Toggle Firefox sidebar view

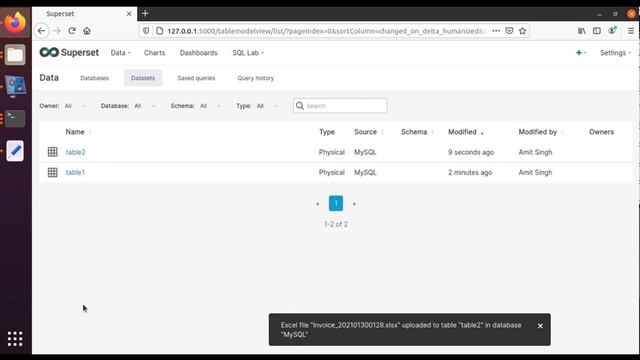(x=597, y=31)
